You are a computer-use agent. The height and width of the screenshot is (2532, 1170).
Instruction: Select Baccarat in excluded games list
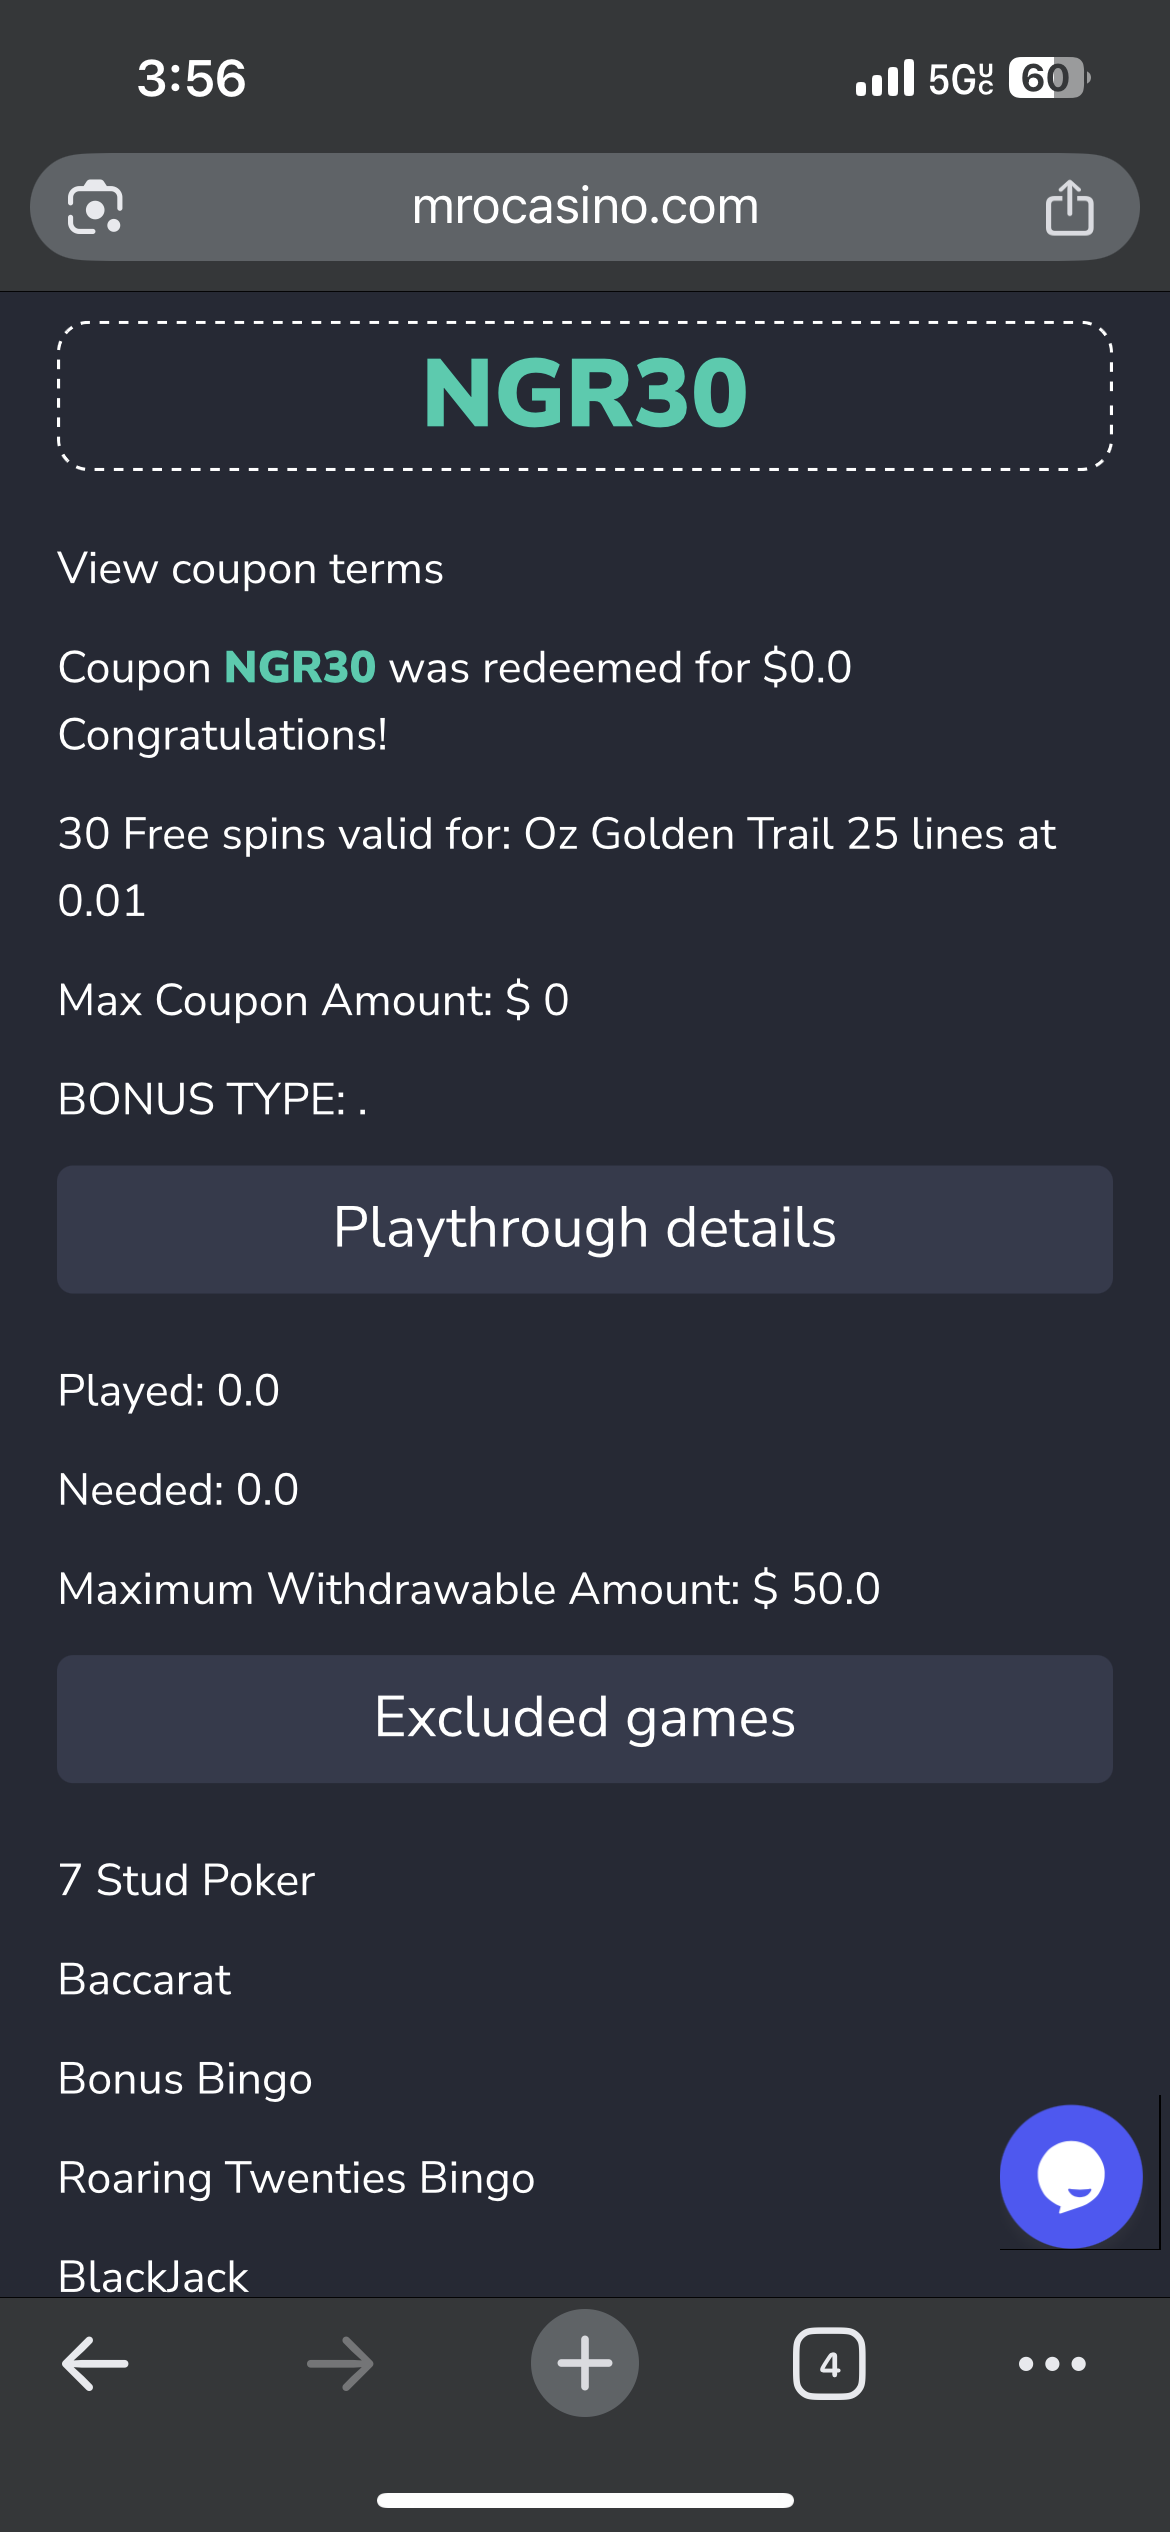tap(145, 1979)
